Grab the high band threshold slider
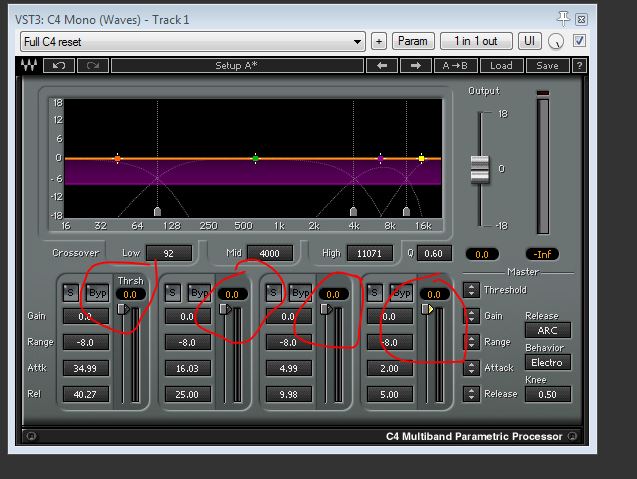637x479 pixels. click(x=427, y=309)
